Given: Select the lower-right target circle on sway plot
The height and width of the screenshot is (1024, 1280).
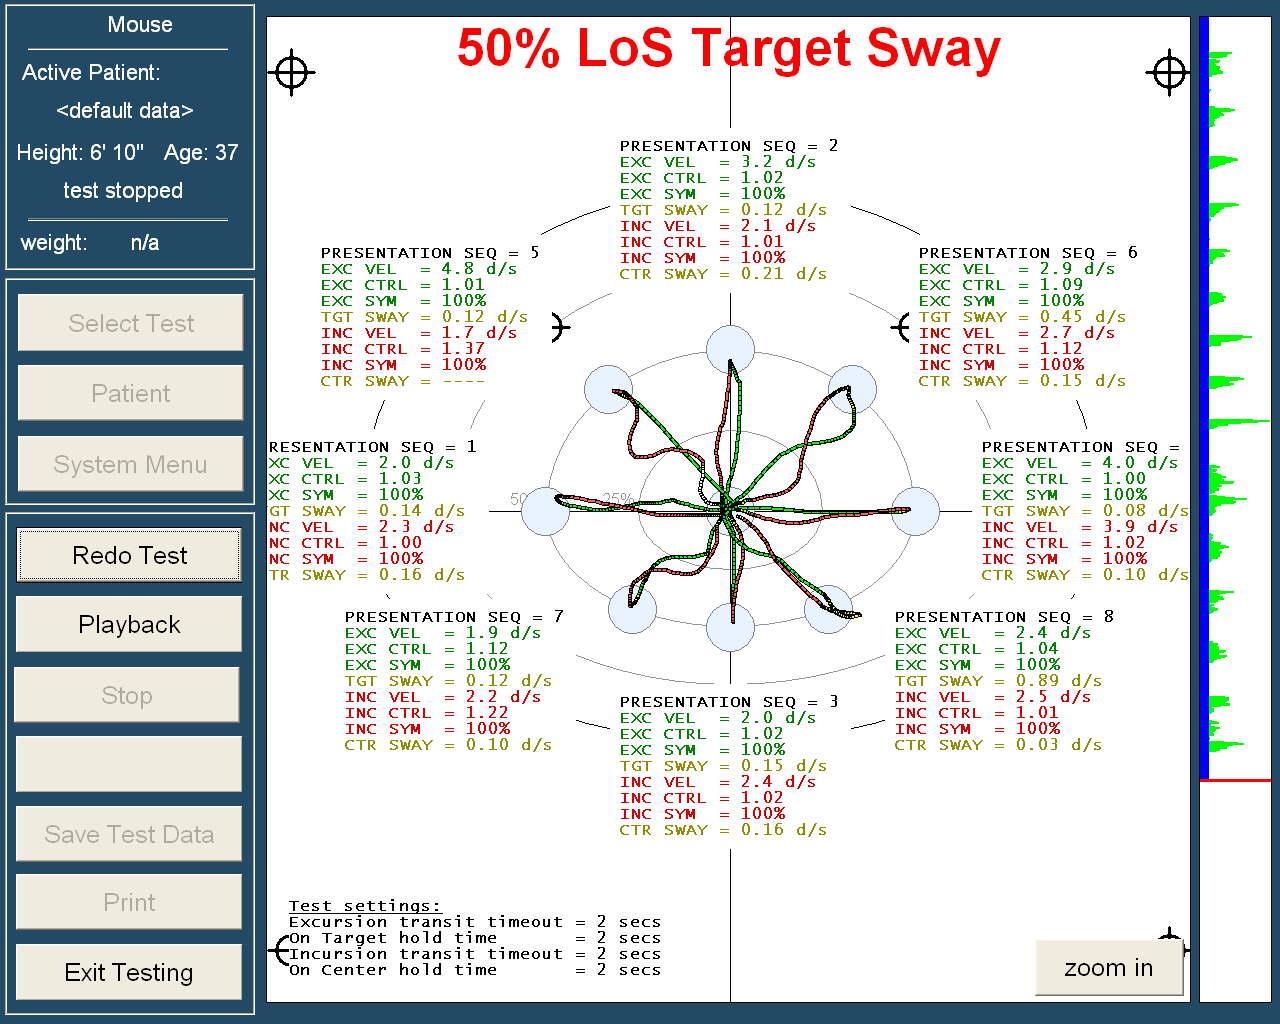Looking at the screenshot, I should coord(828,609).
